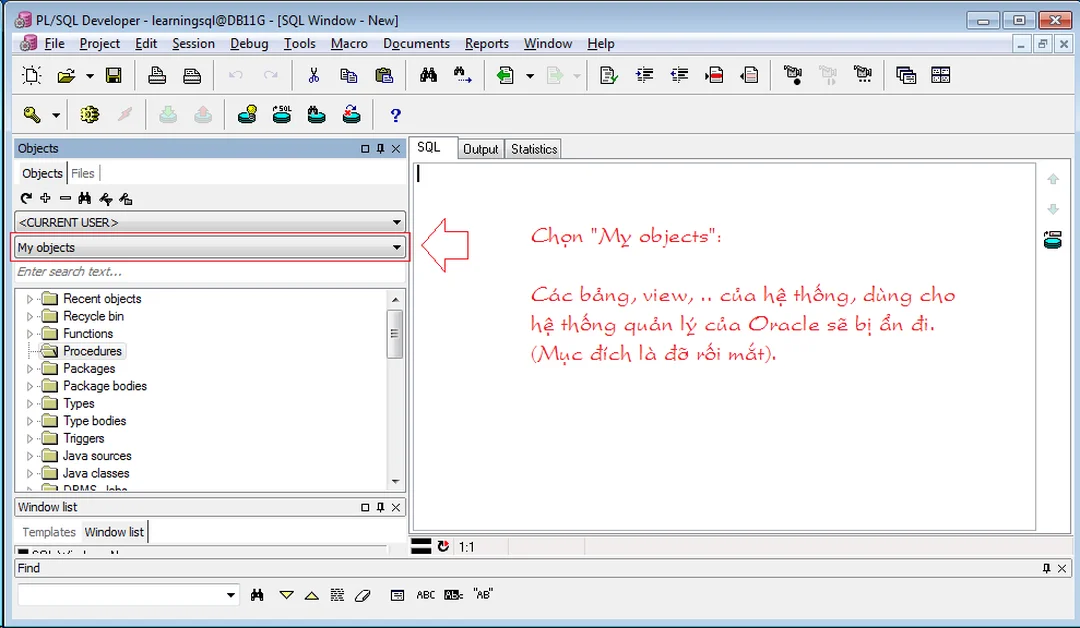The image size is (1080, 628).
Task: Open the File menu
Action: [54, 43]
